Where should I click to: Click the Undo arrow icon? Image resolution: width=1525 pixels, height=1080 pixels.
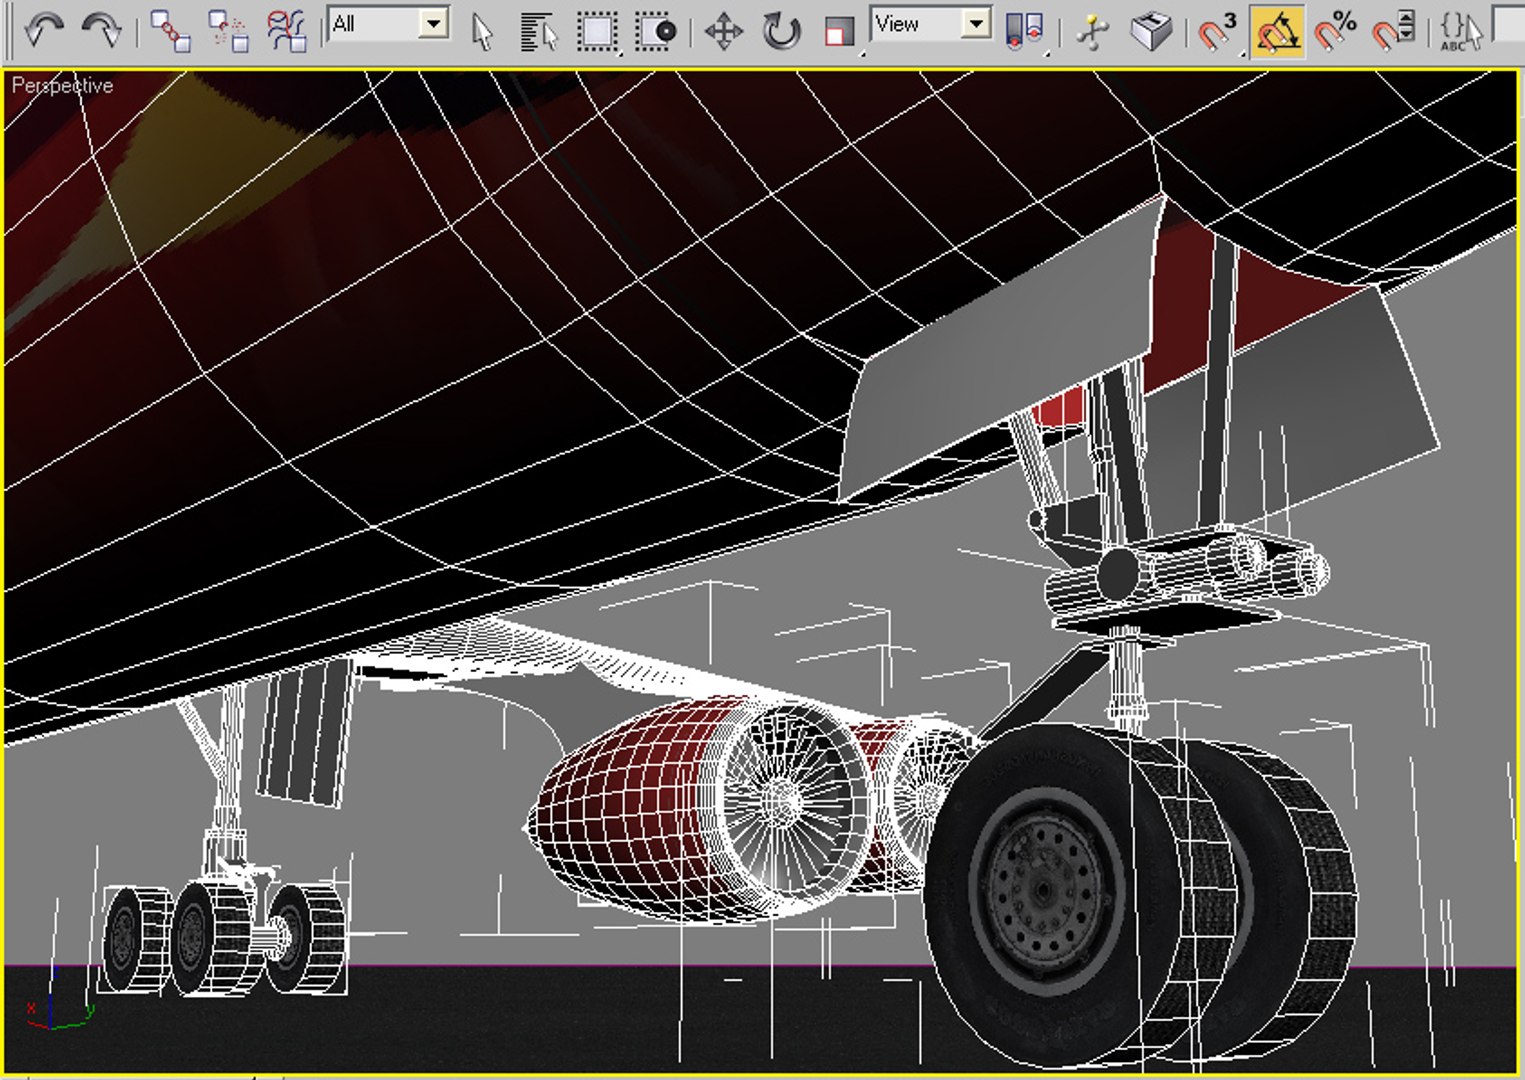pyautogui.click(x=44, y=31)
